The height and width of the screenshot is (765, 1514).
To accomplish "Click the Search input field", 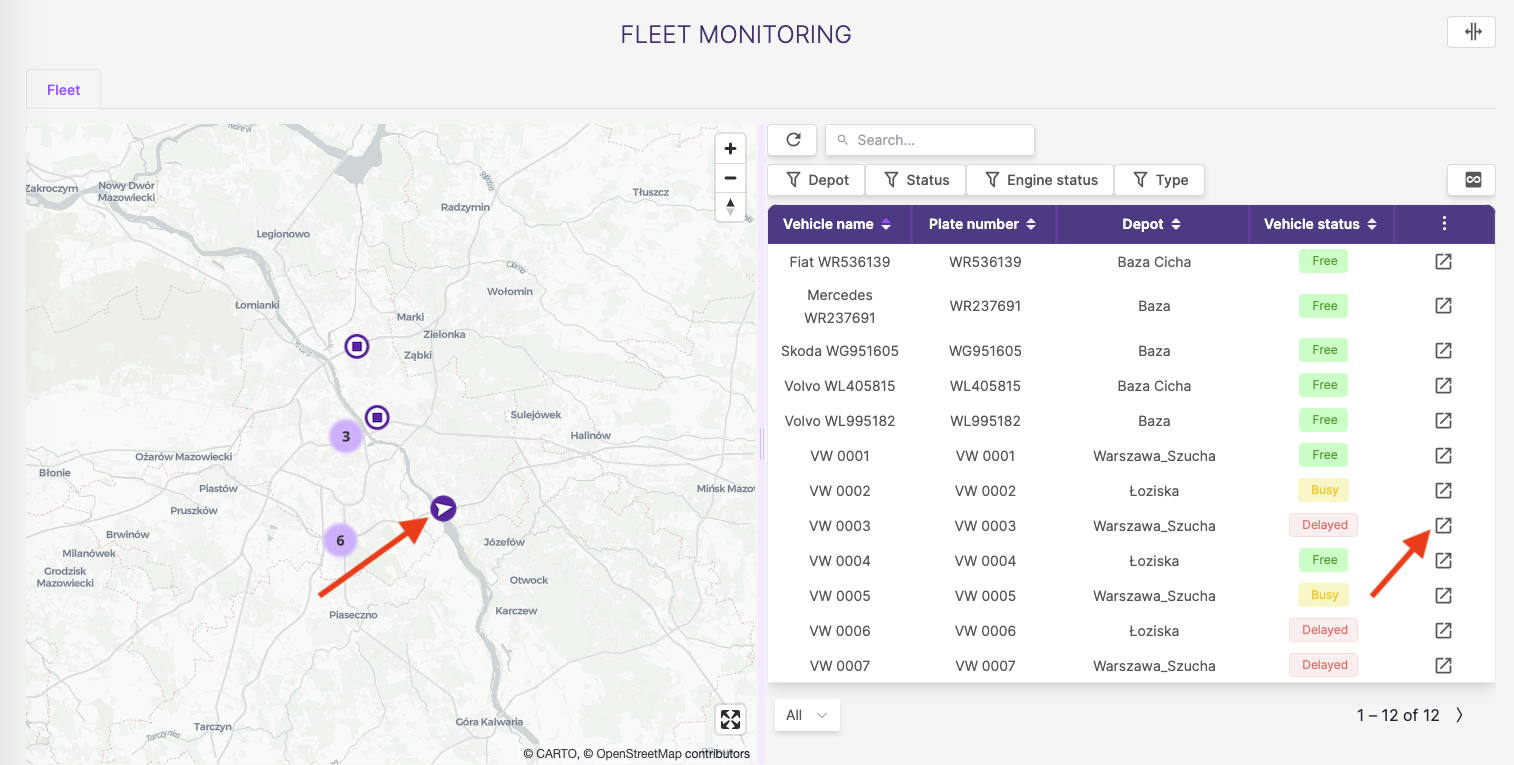I will pyautogui.click(x=930, y=140).
